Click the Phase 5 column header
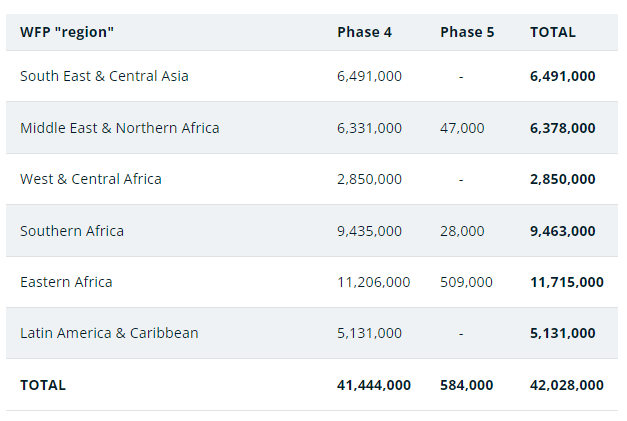This screenshot has width=627, height=421. (467, 32)
